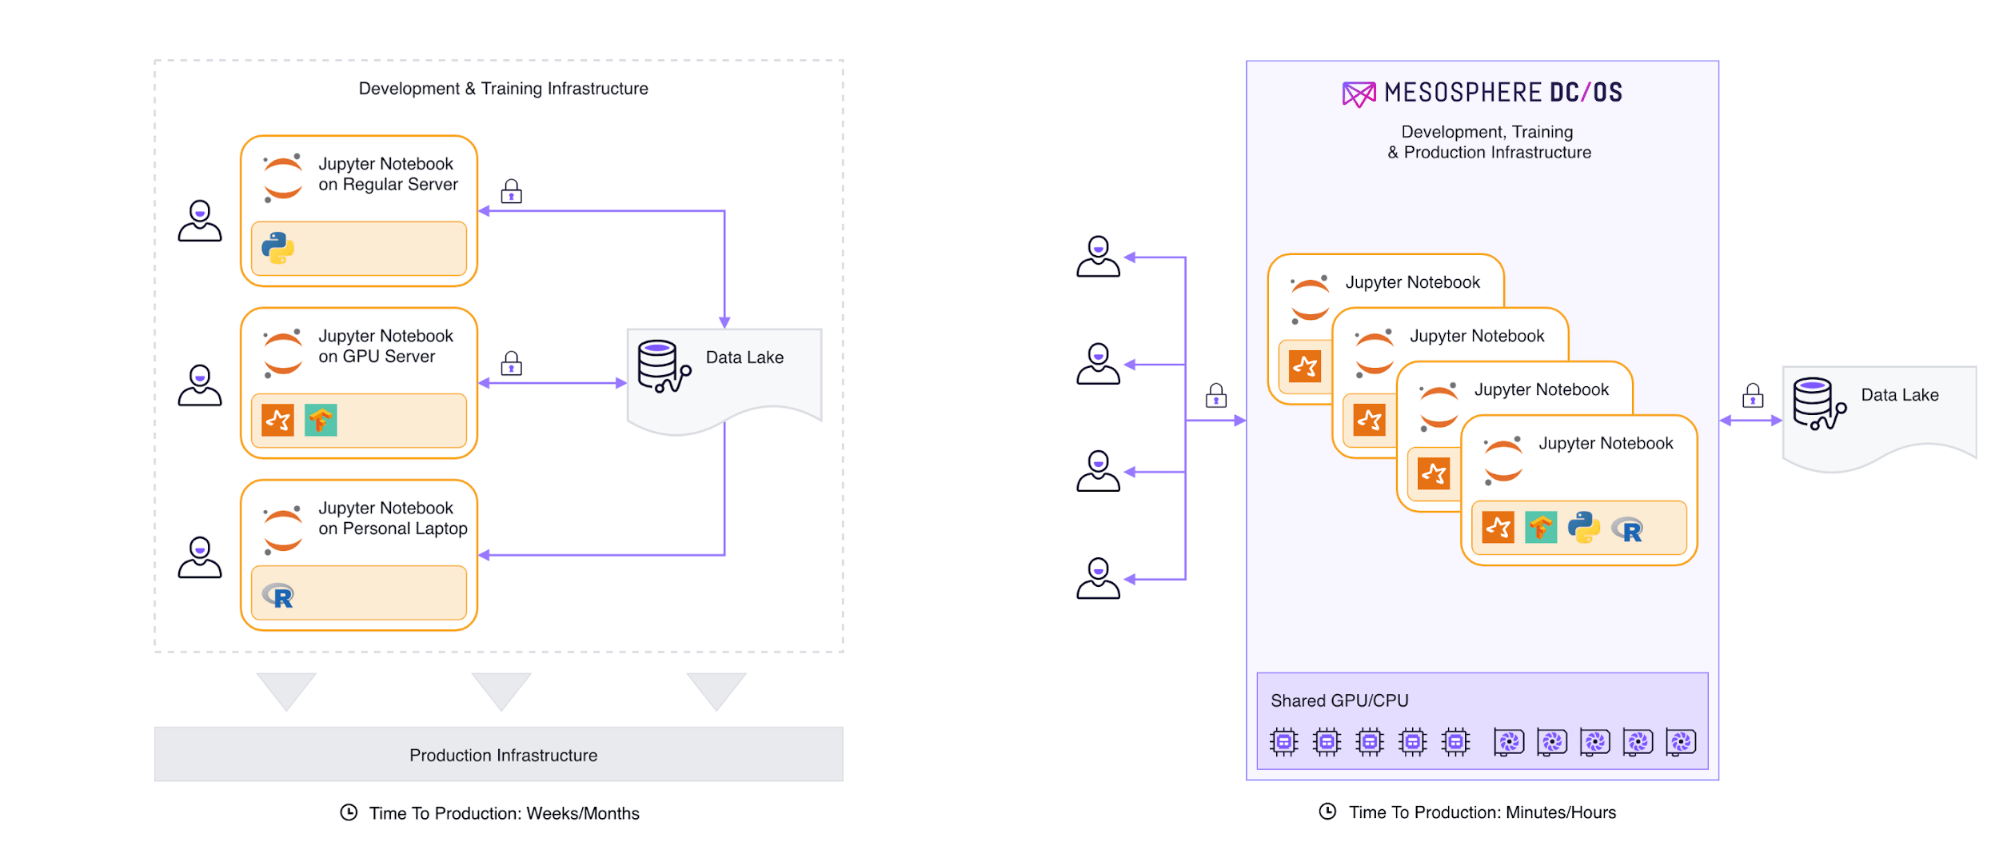This screenshot has height=860, width=1999.
Task: Click the second user icon from top beside DC/OS
Action: [1098, 364]
